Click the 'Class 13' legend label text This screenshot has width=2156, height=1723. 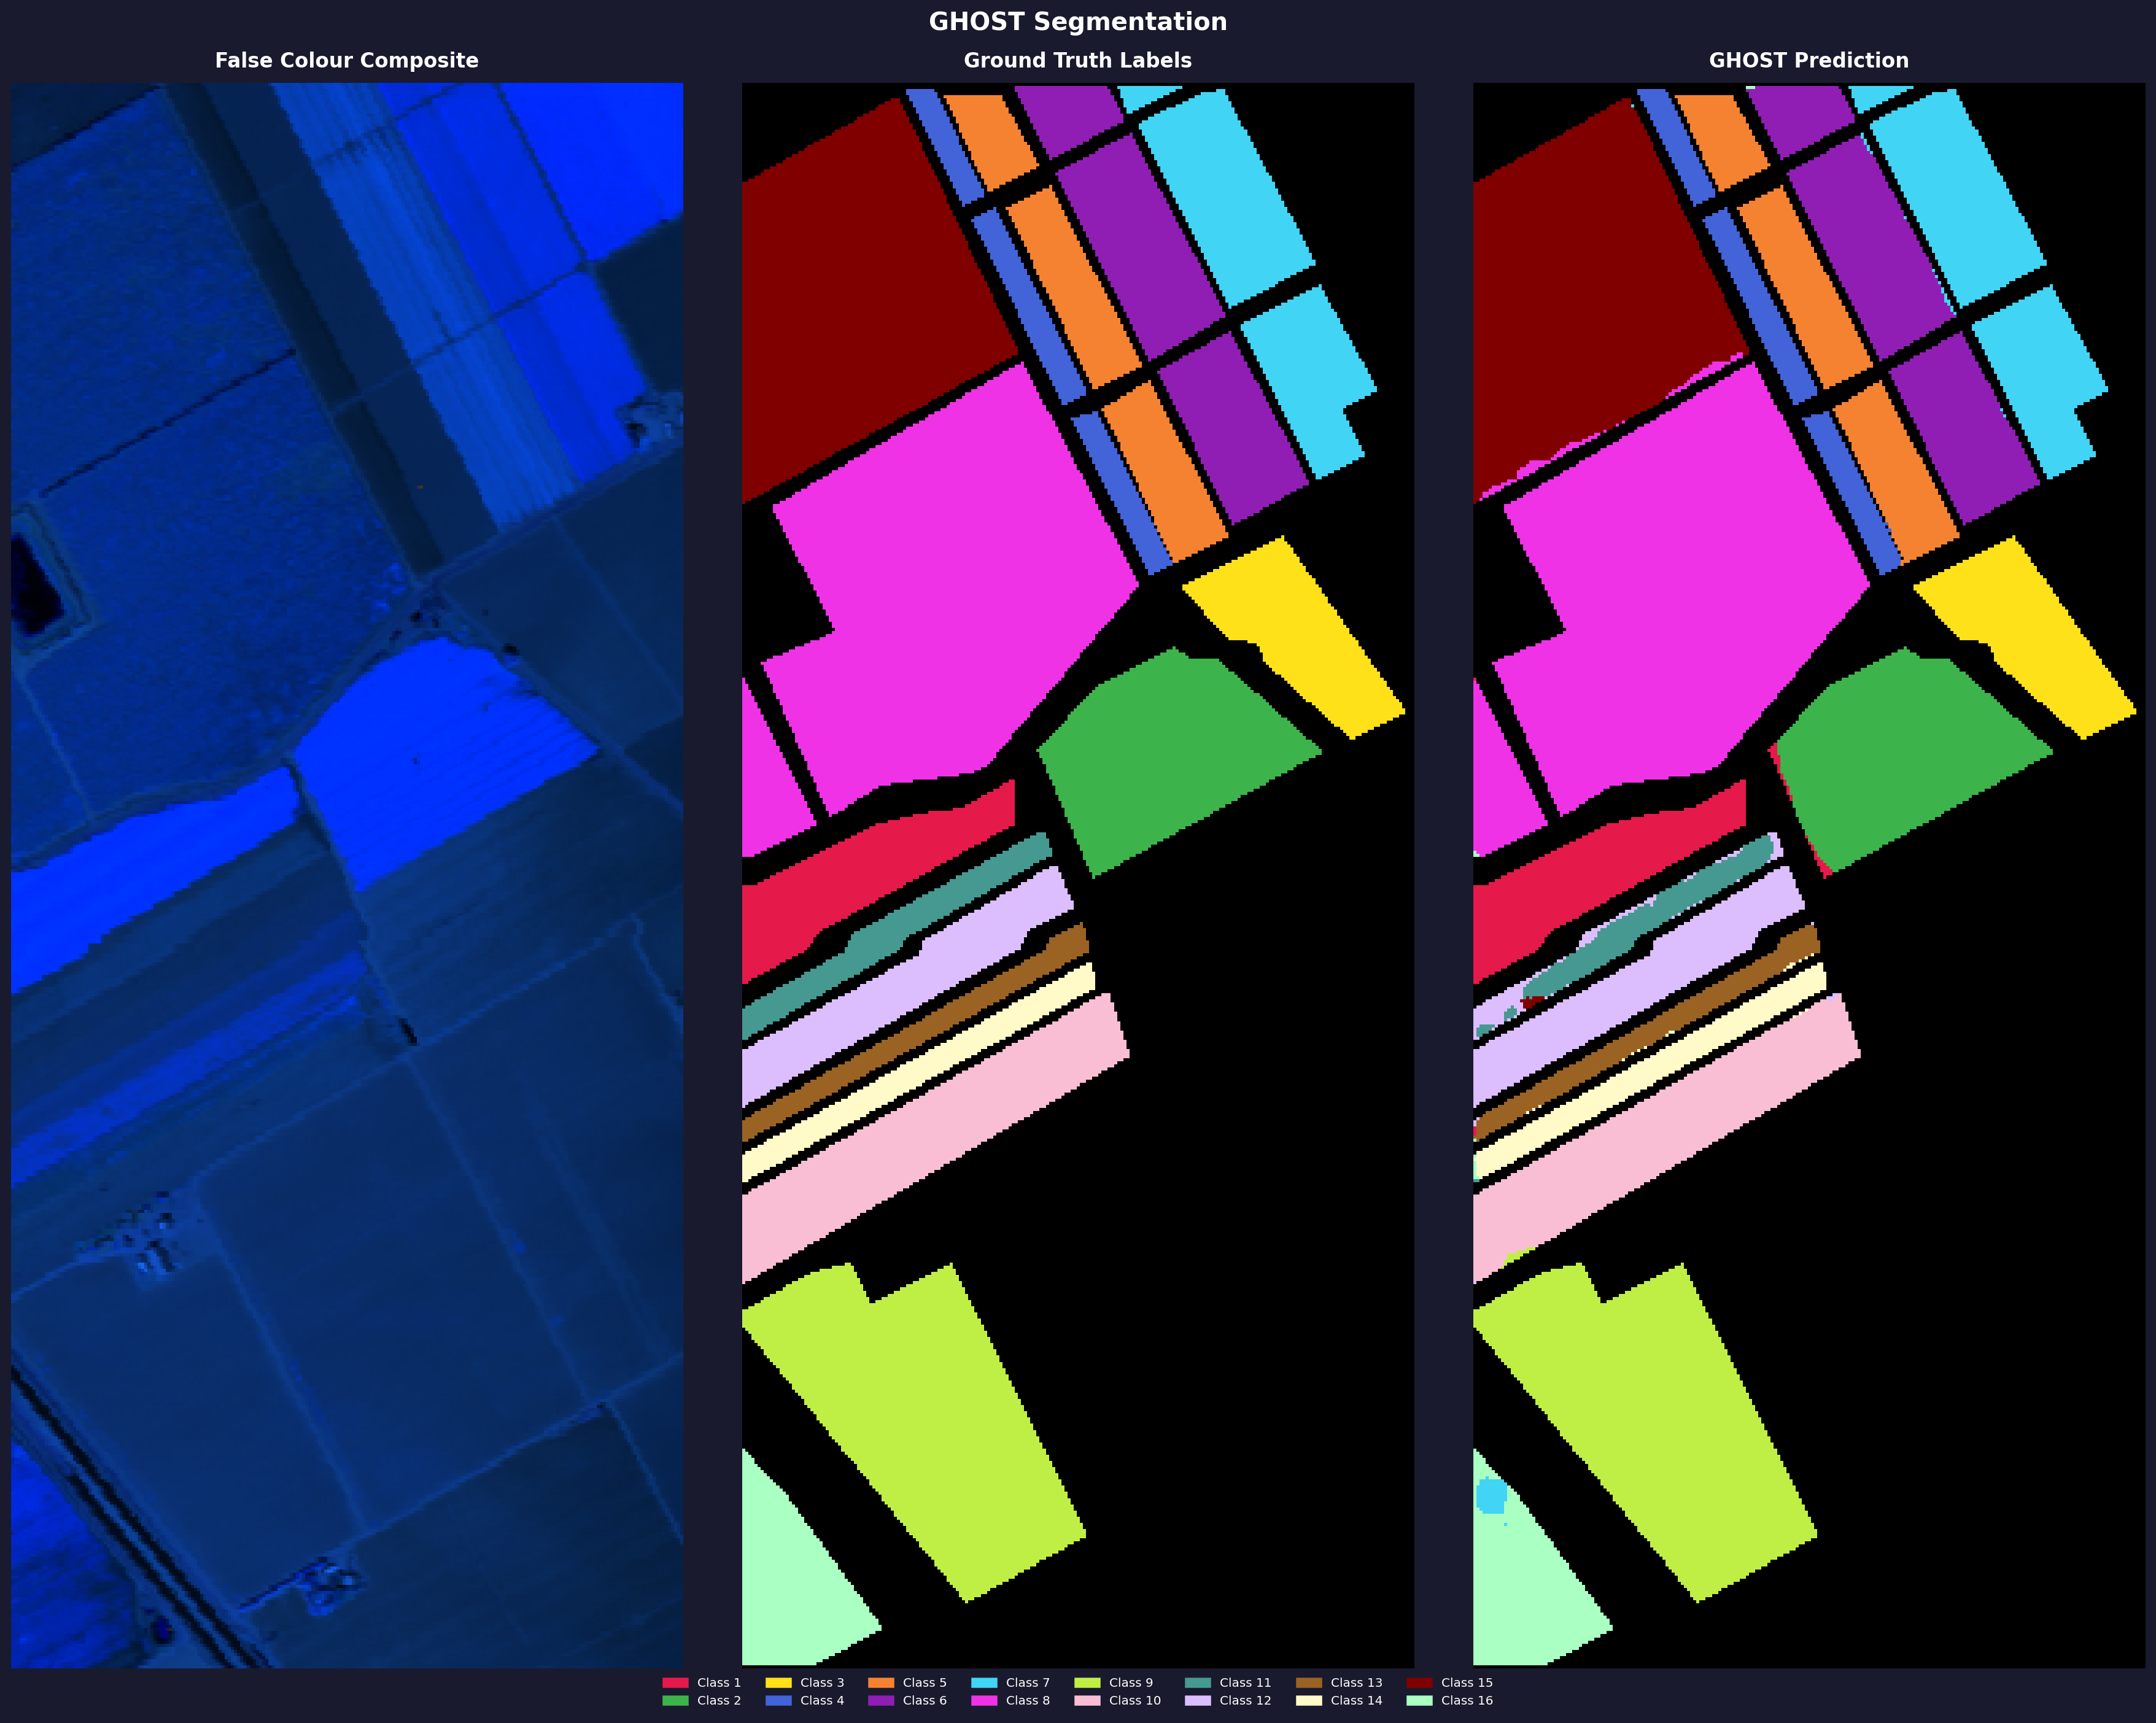tap(1356, 1683)
